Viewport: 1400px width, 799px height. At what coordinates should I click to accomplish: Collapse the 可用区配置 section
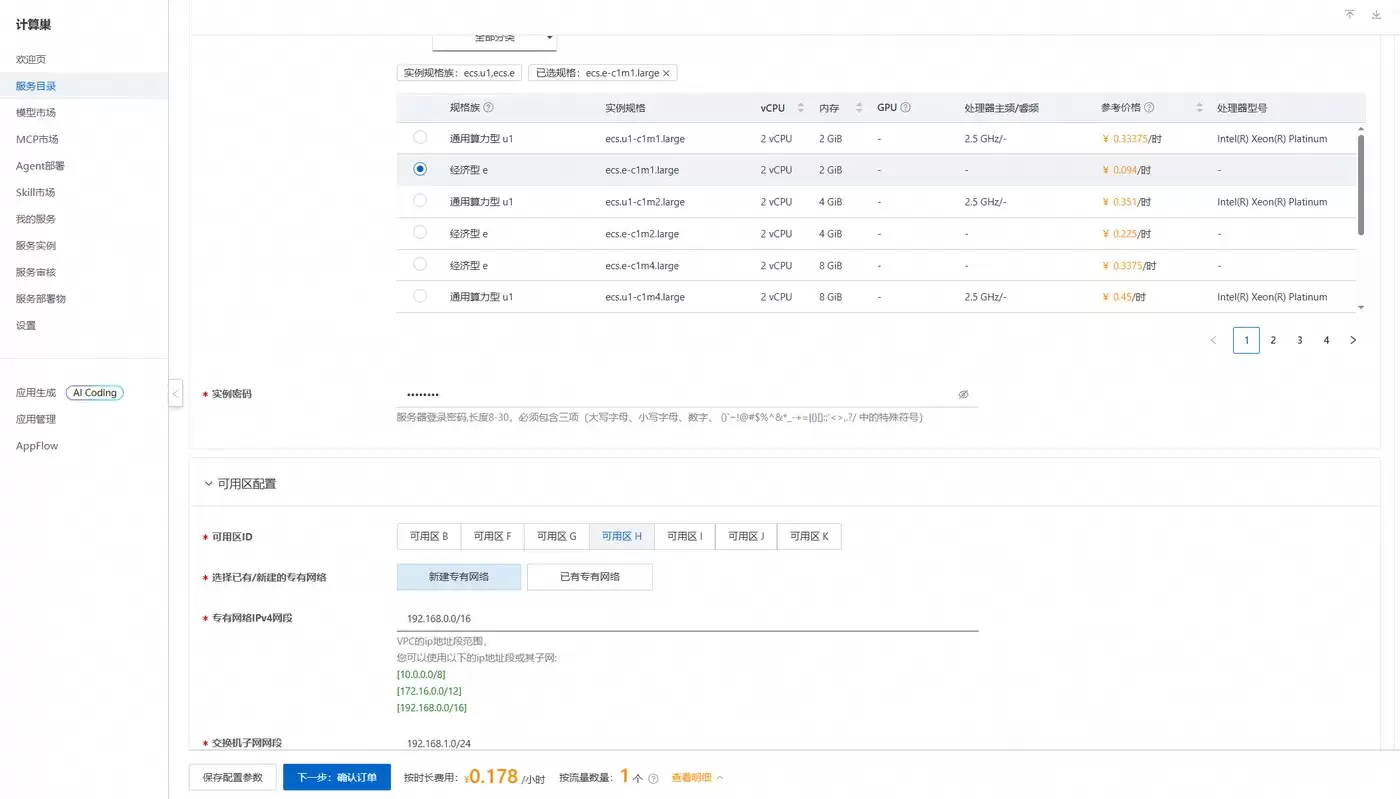[x=208, y=484]
